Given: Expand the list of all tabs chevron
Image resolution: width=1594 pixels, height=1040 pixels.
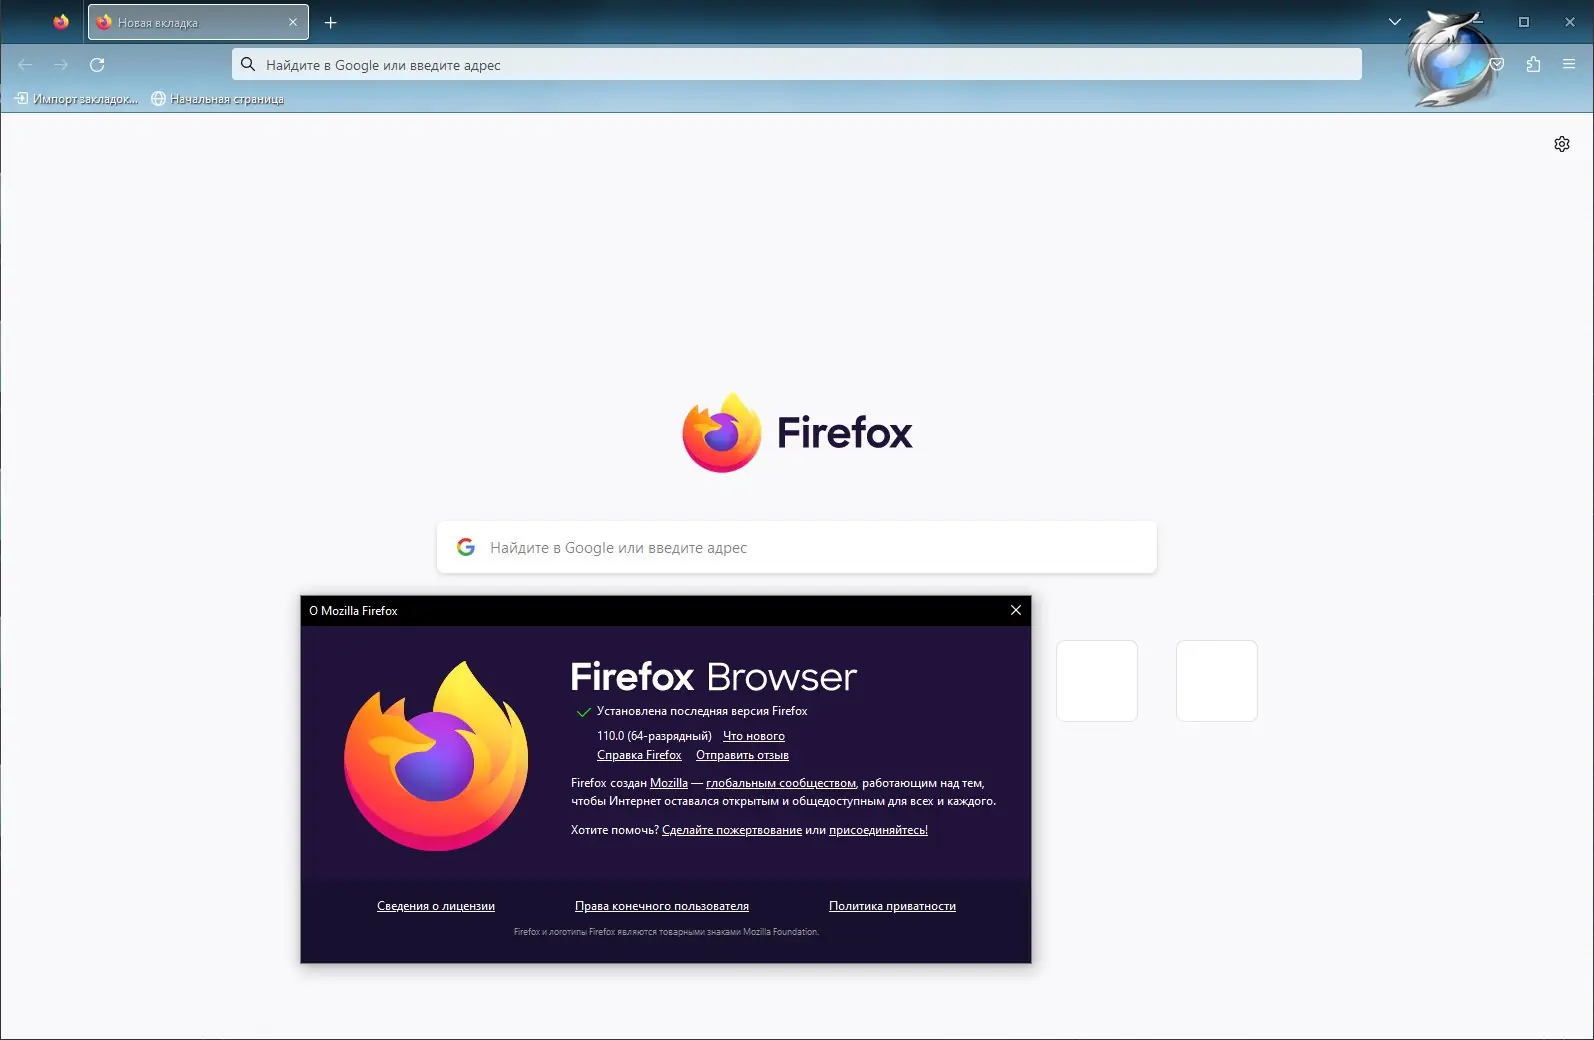Looking at the screenshot, I should click(x=1395, y=22).
